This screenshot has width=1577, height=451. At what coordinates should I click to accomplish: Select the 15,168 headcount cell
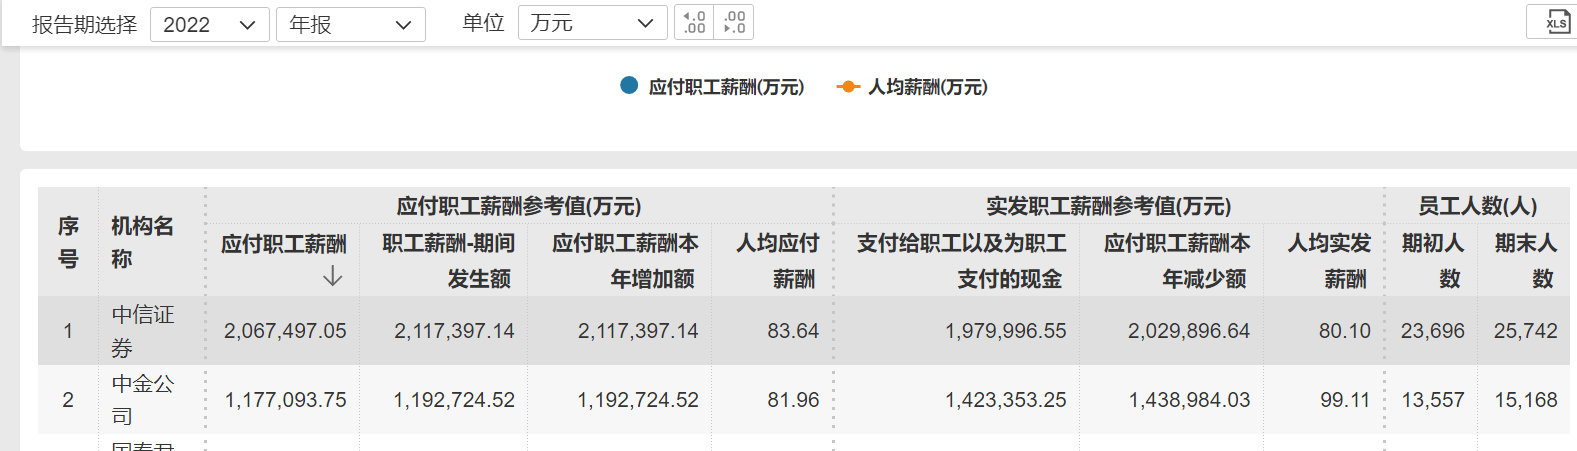click(x=1526, y=400)
